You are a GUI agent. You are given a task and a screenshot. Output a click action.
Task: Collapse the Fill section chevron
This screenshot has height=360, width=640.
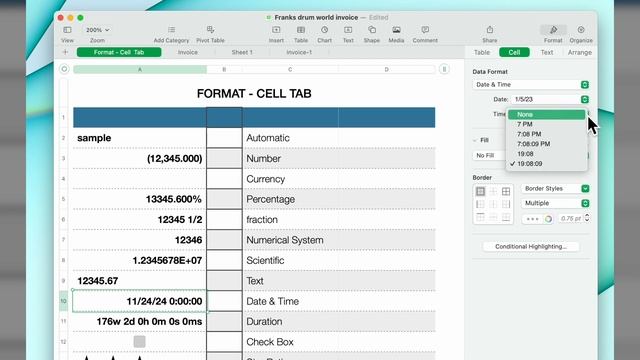(475, 140)
